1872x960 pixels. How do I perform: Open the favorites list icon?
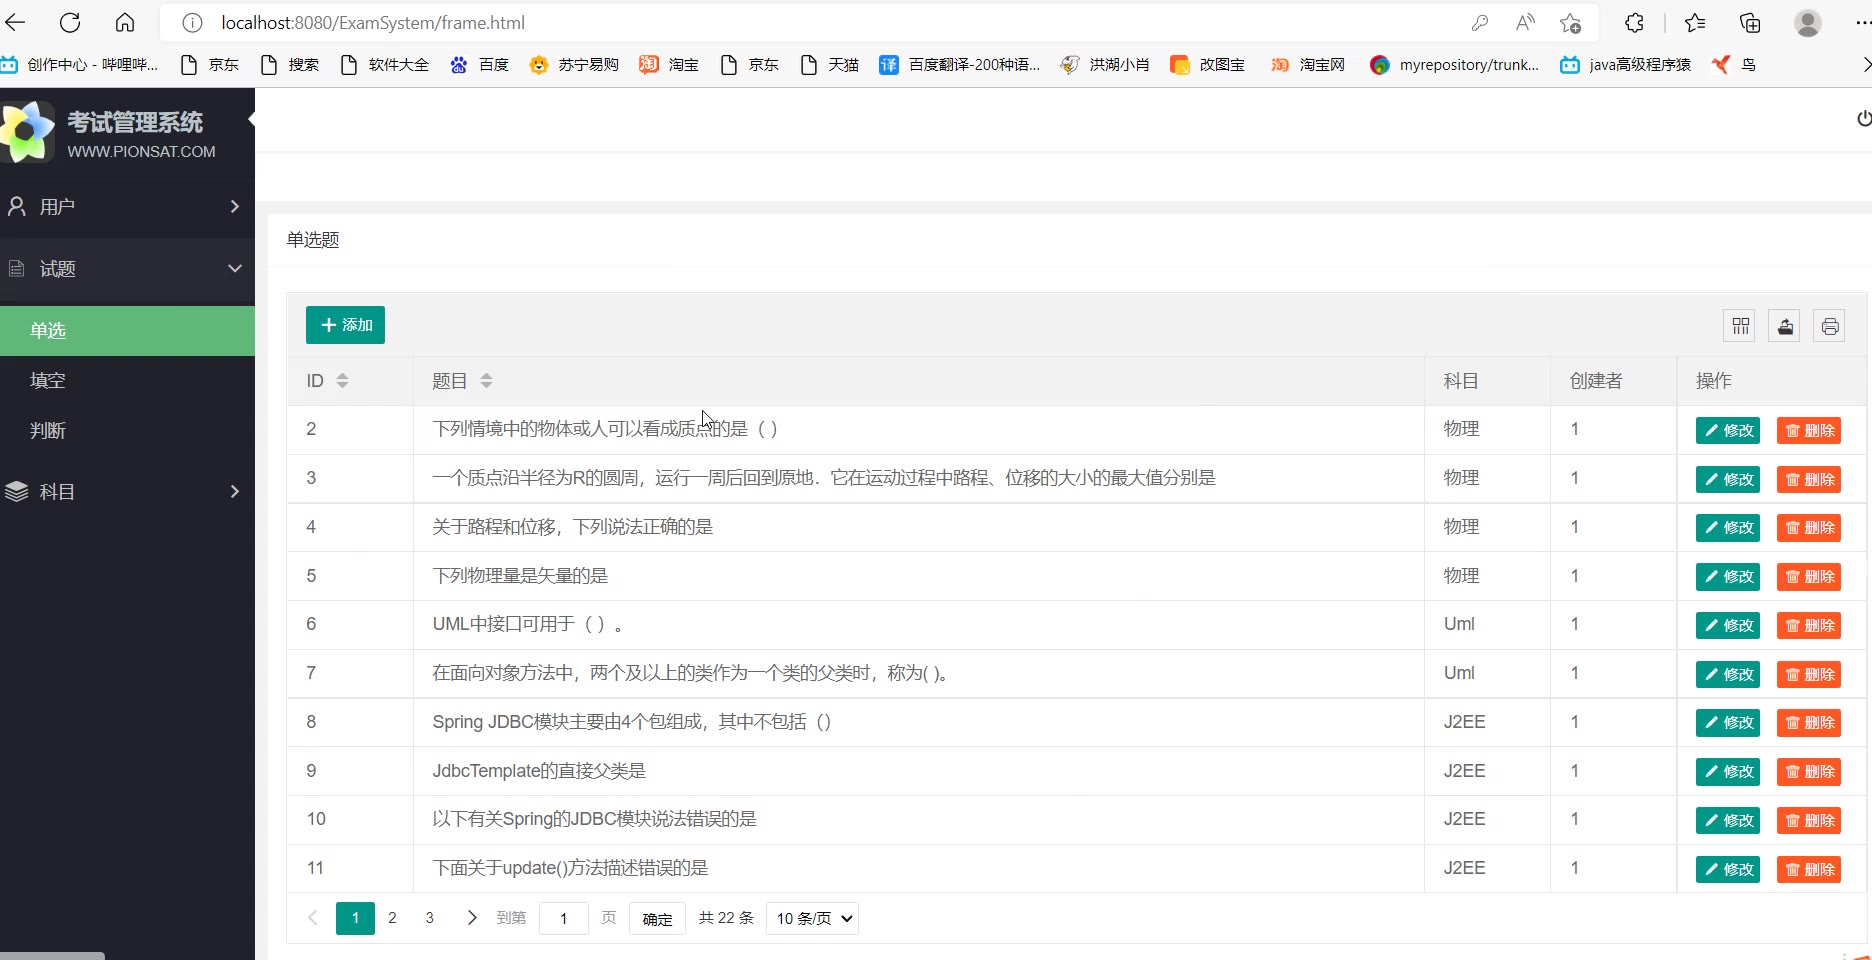1695,23
